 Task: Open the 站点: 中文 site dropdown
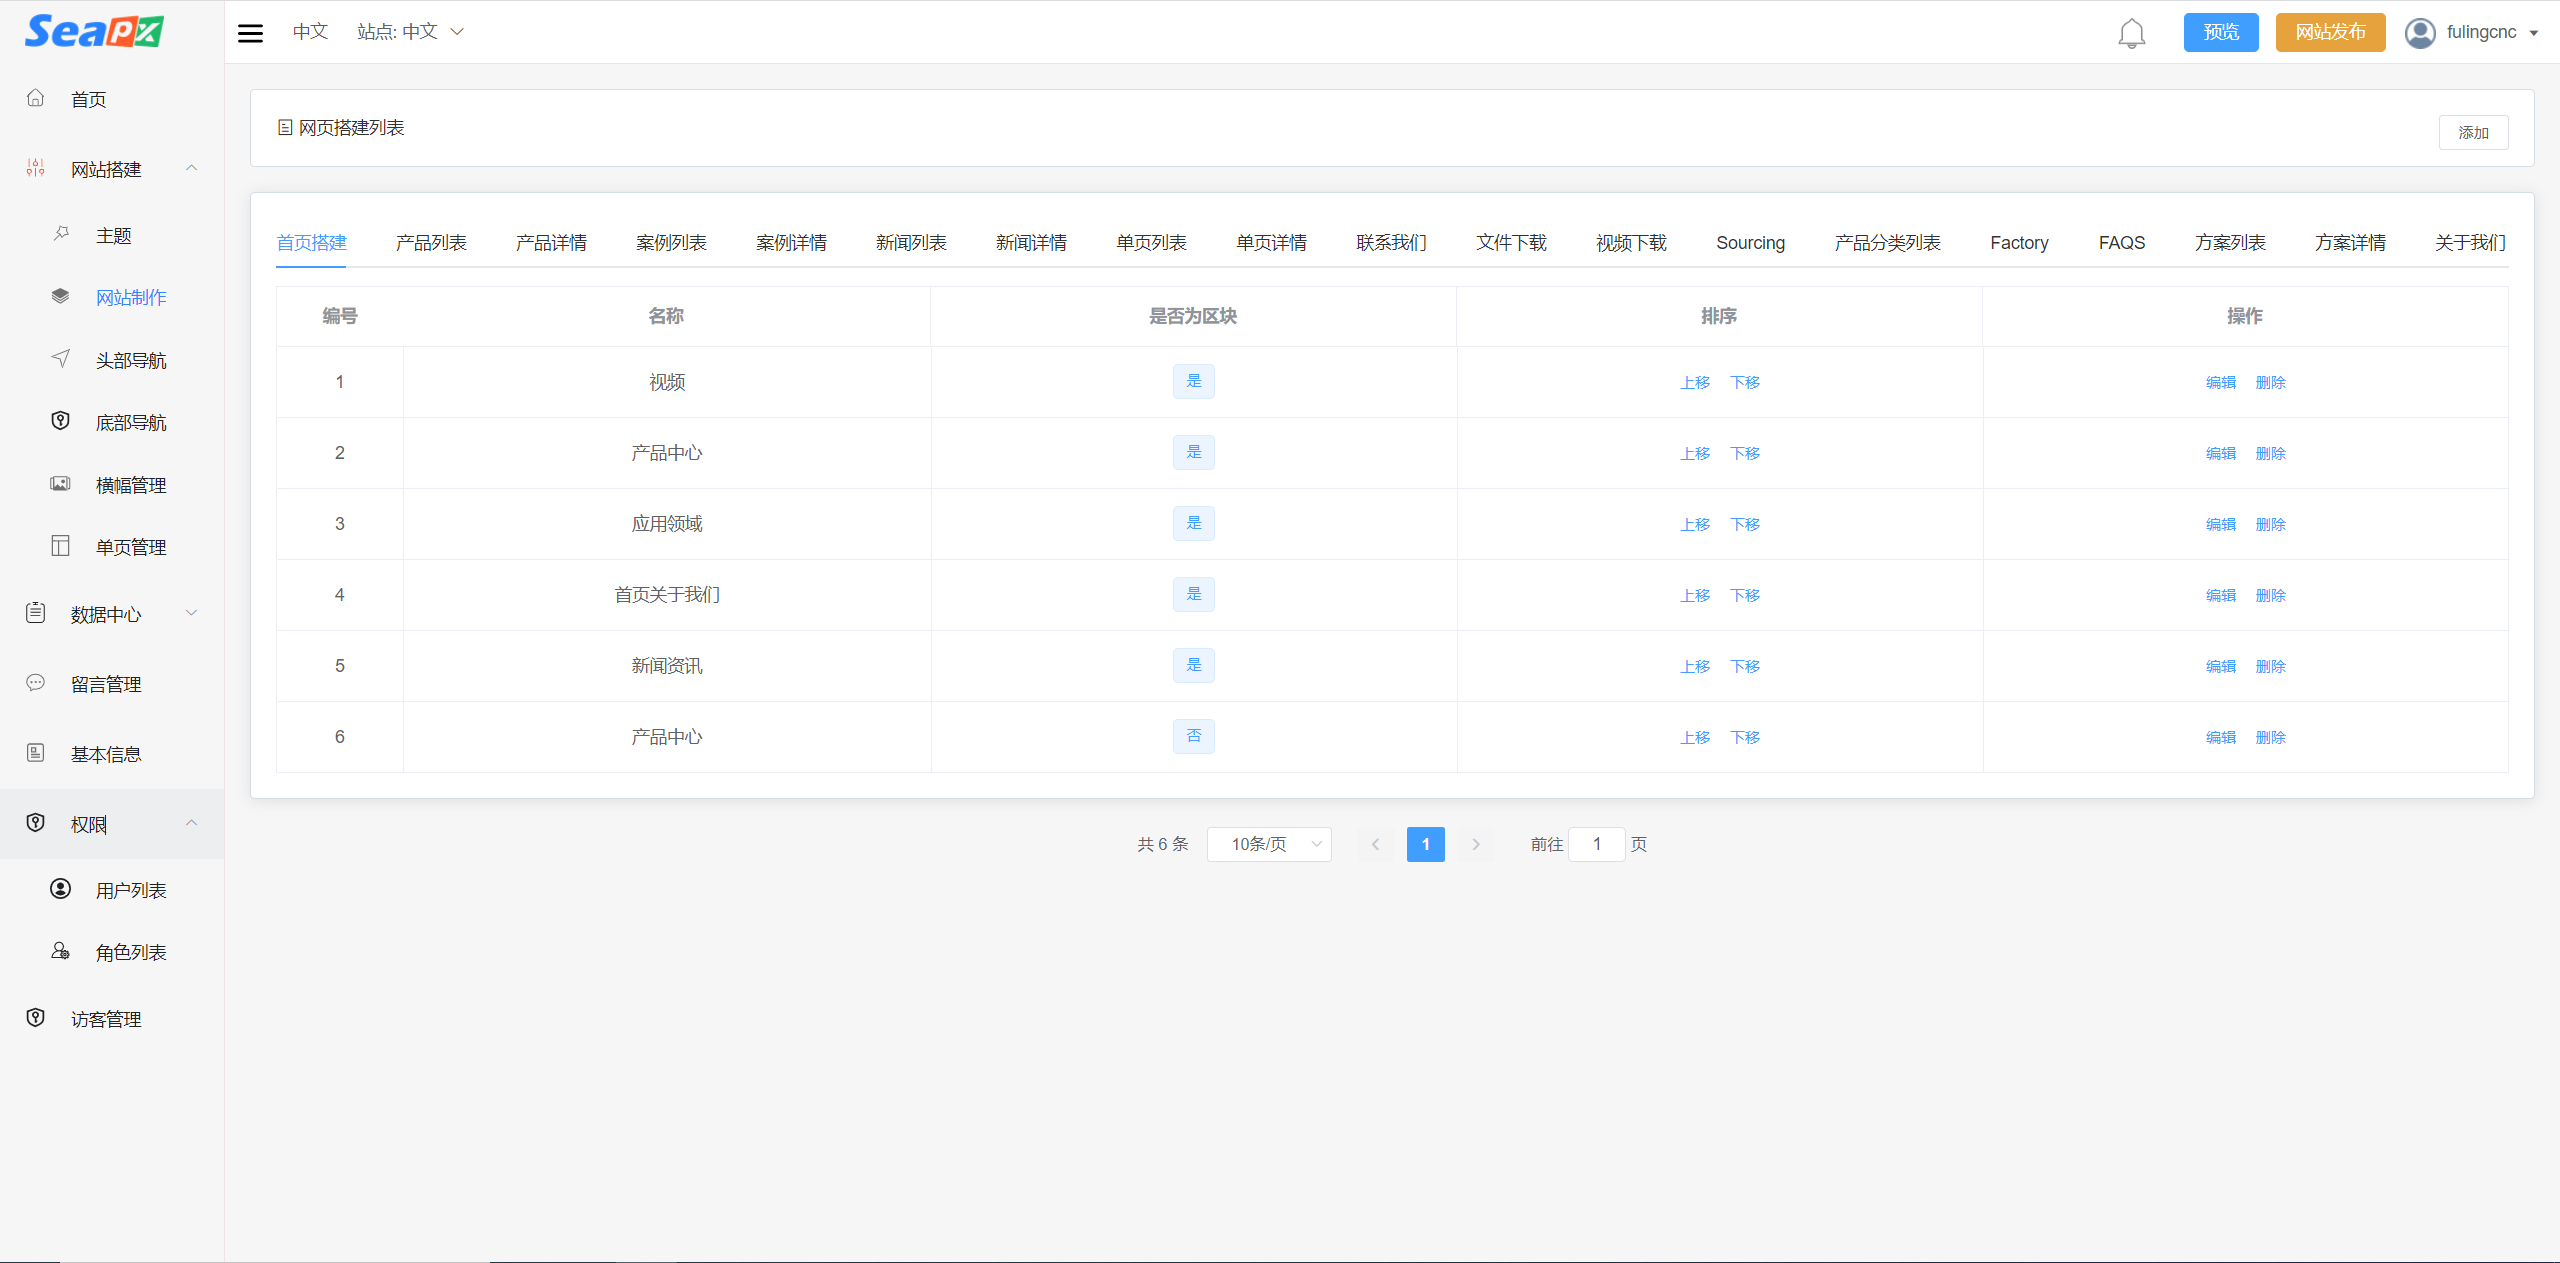(411, 32)
